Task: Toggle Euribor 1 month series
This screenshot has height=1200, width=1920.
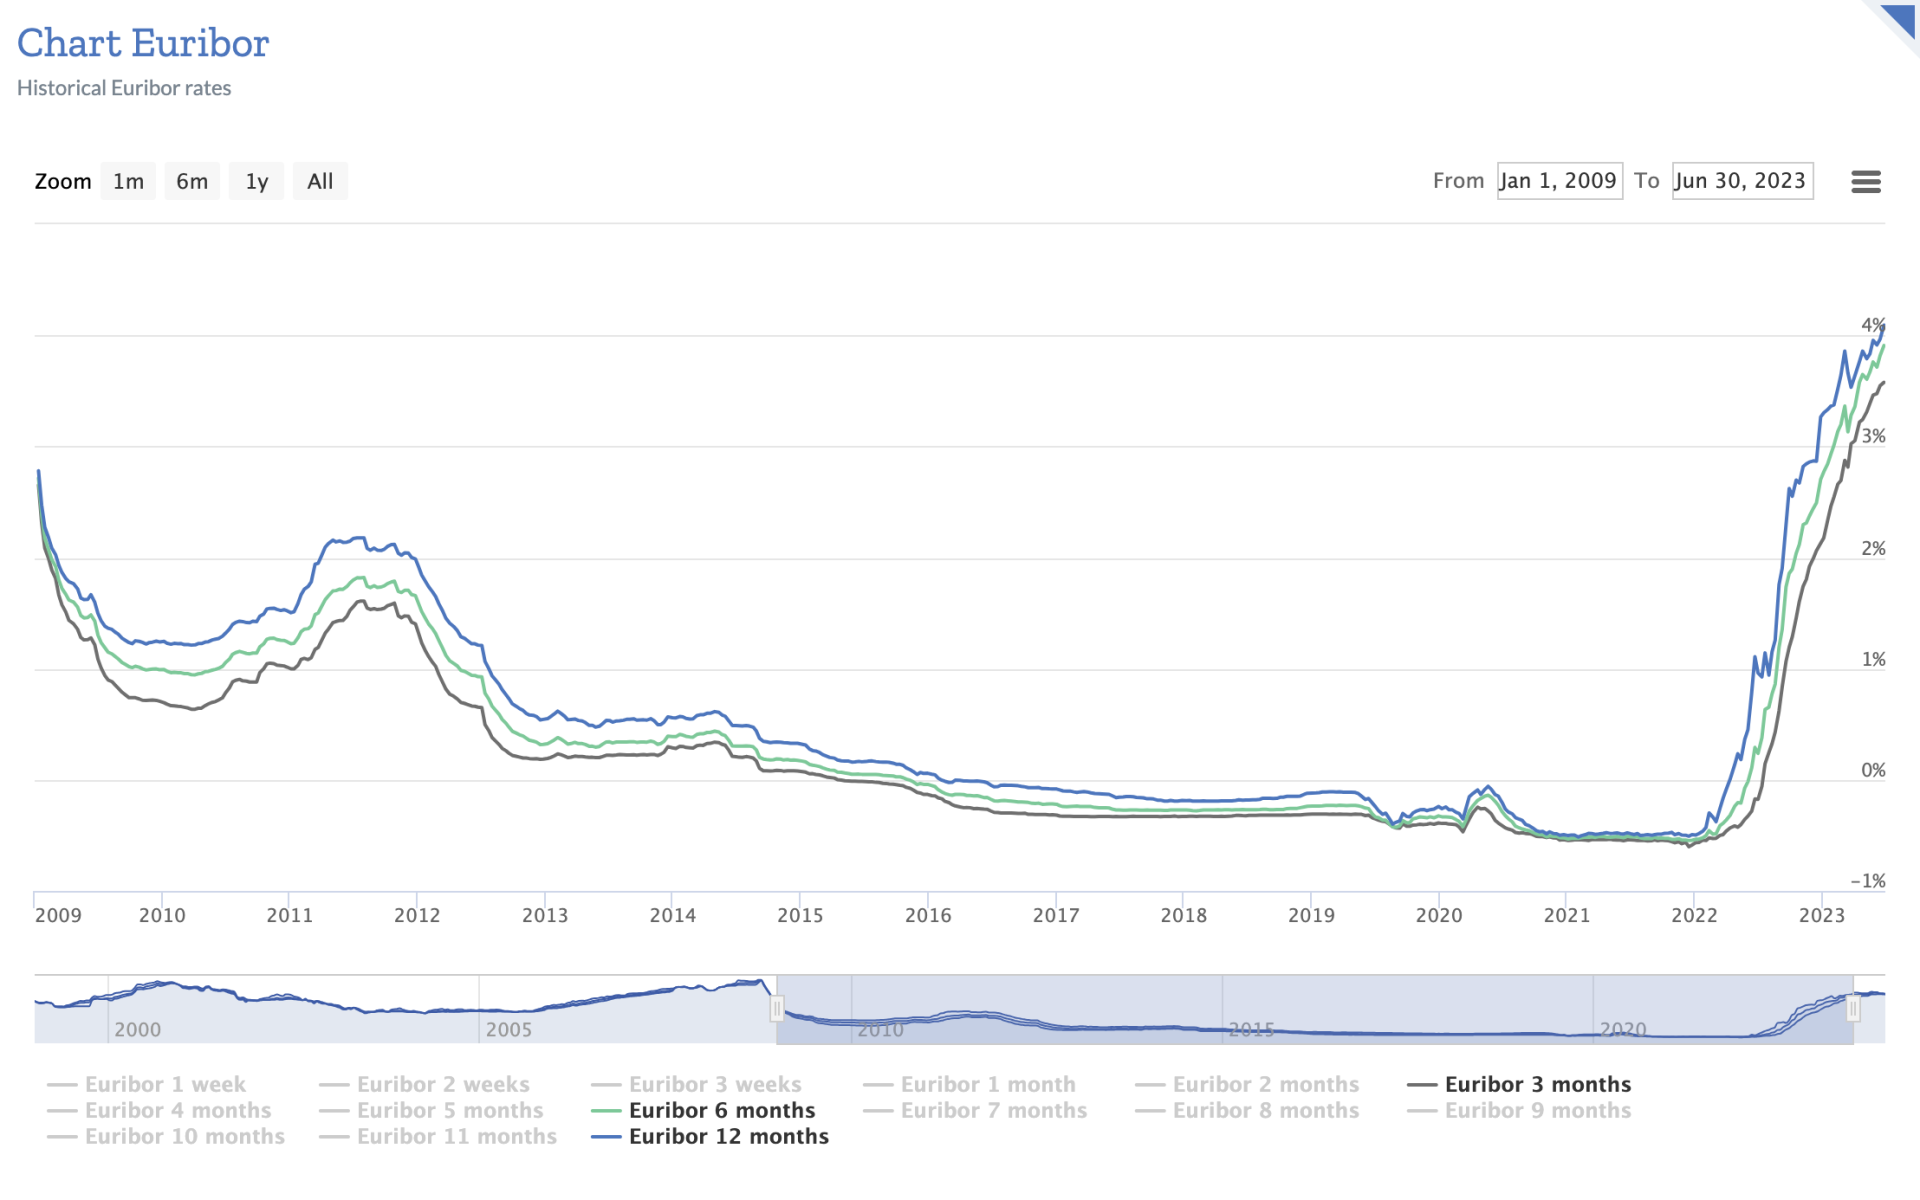Action: click(969, 1084)
